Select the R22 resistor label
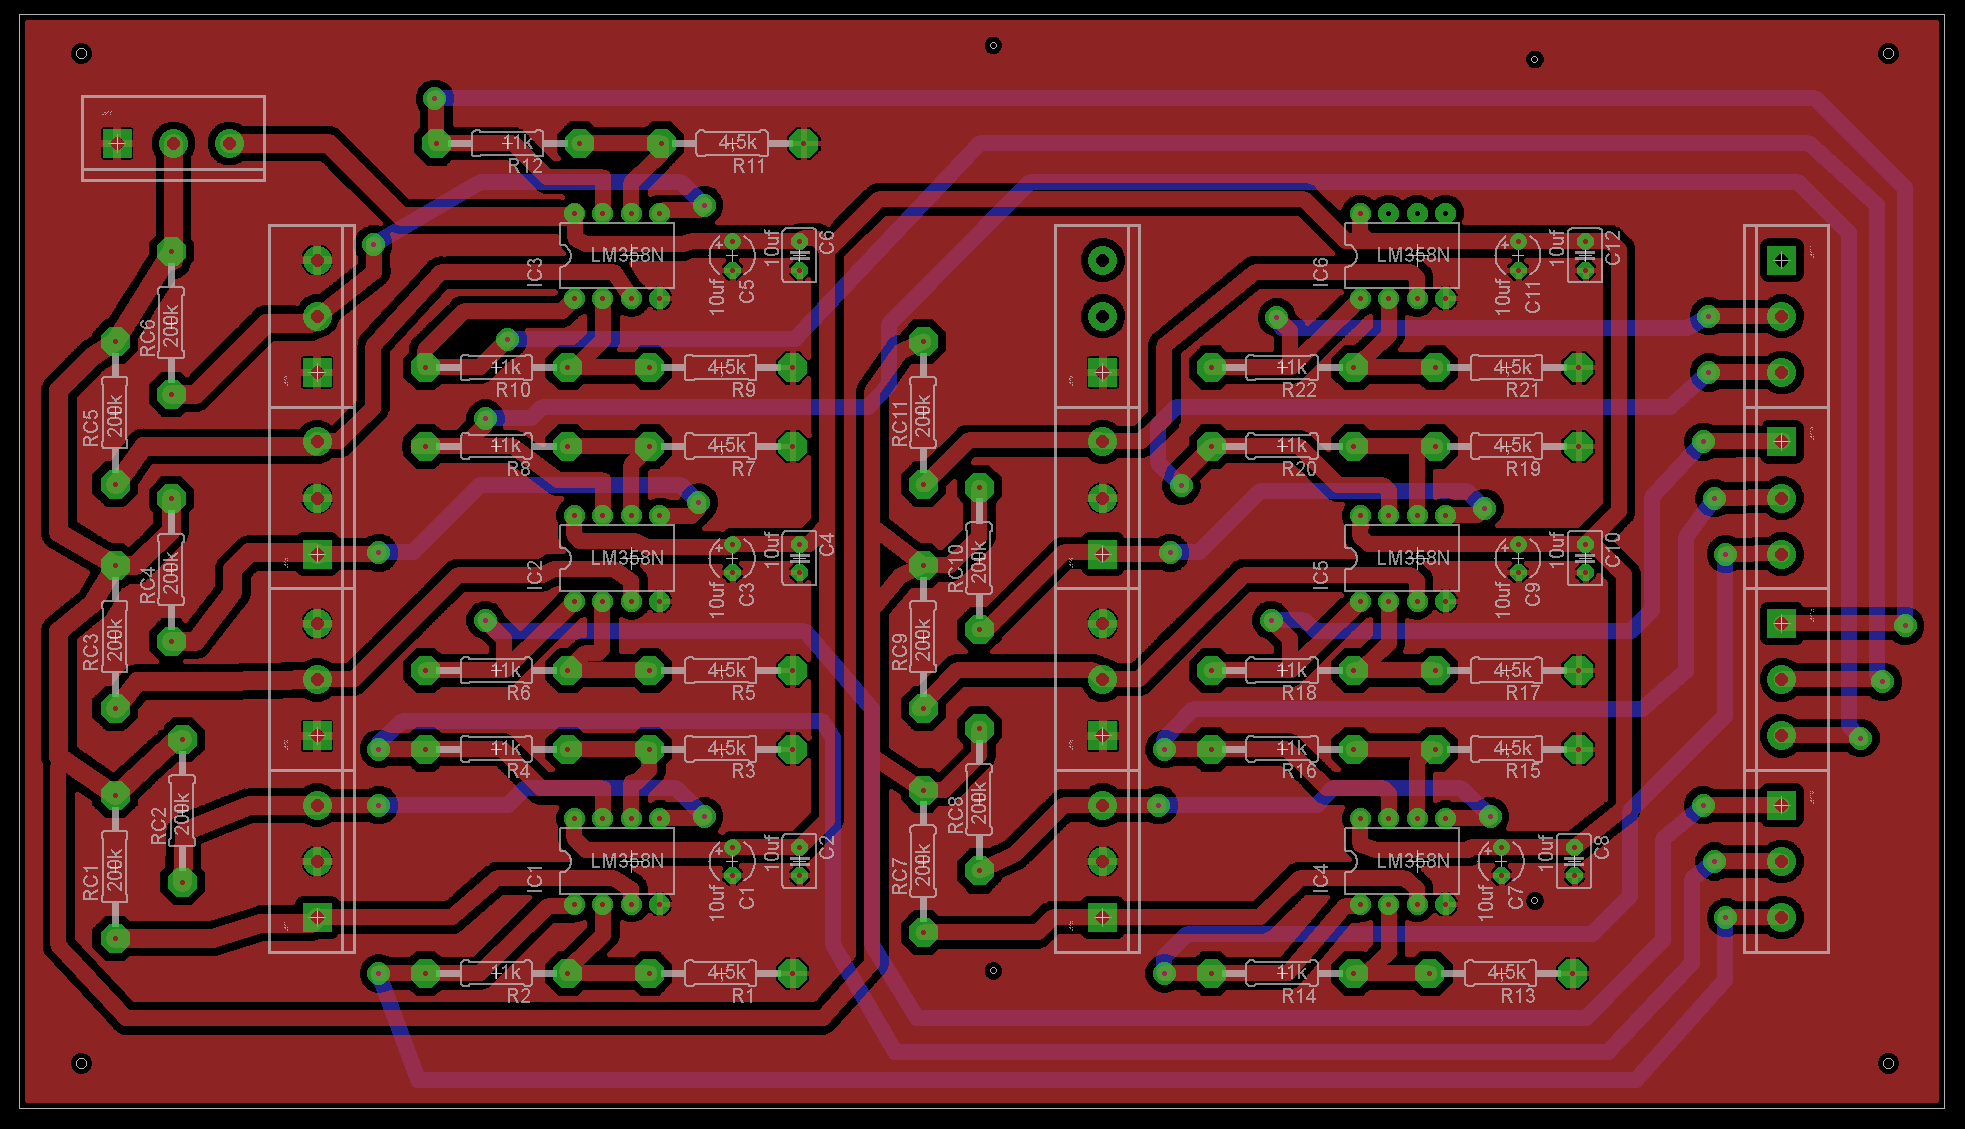The height and width of the screenshot is (1129, 1965). 1299,390
